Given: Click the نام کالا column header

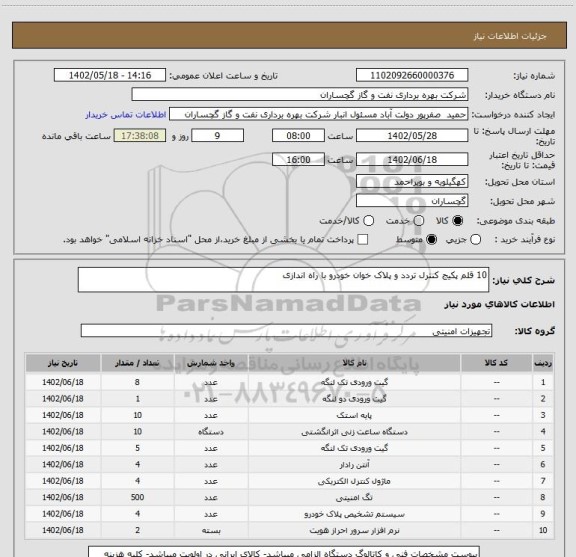Looking at the screenshot, I should pos(354,363).
